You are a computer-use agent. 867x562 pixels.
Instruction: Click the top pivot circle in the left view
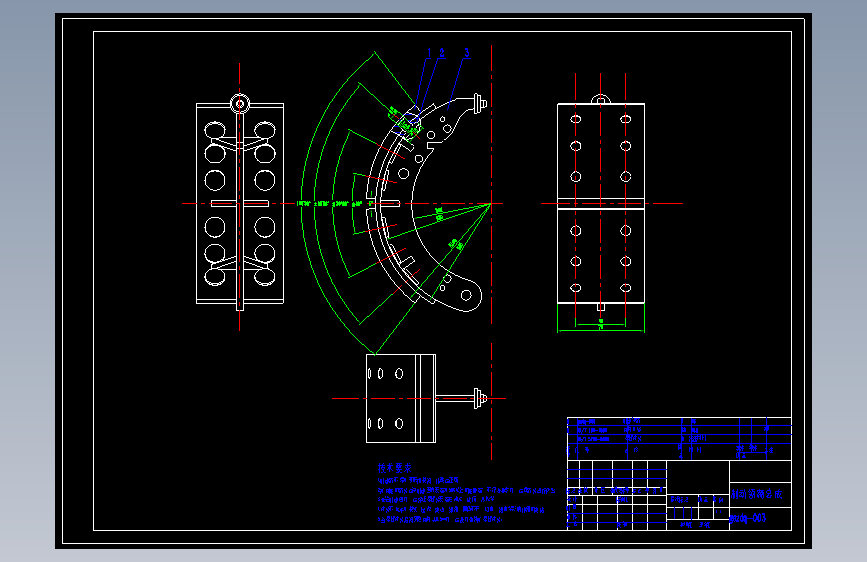(x=239, y=103)
